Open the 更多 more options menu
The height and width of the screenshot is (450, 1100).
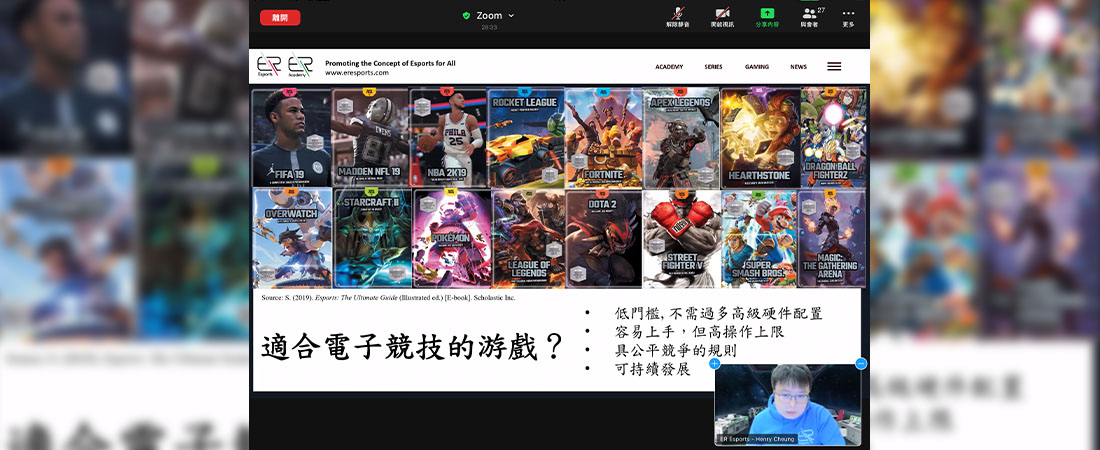(x=848, y=18)
